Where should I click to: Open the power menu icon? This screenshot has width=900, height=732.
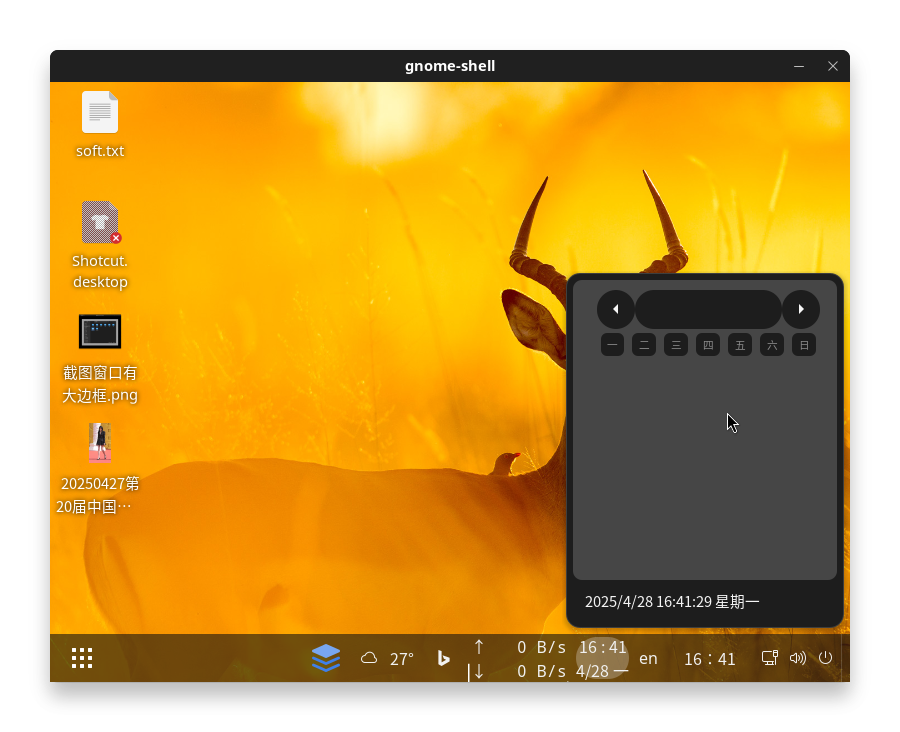[x=825, y=658]
